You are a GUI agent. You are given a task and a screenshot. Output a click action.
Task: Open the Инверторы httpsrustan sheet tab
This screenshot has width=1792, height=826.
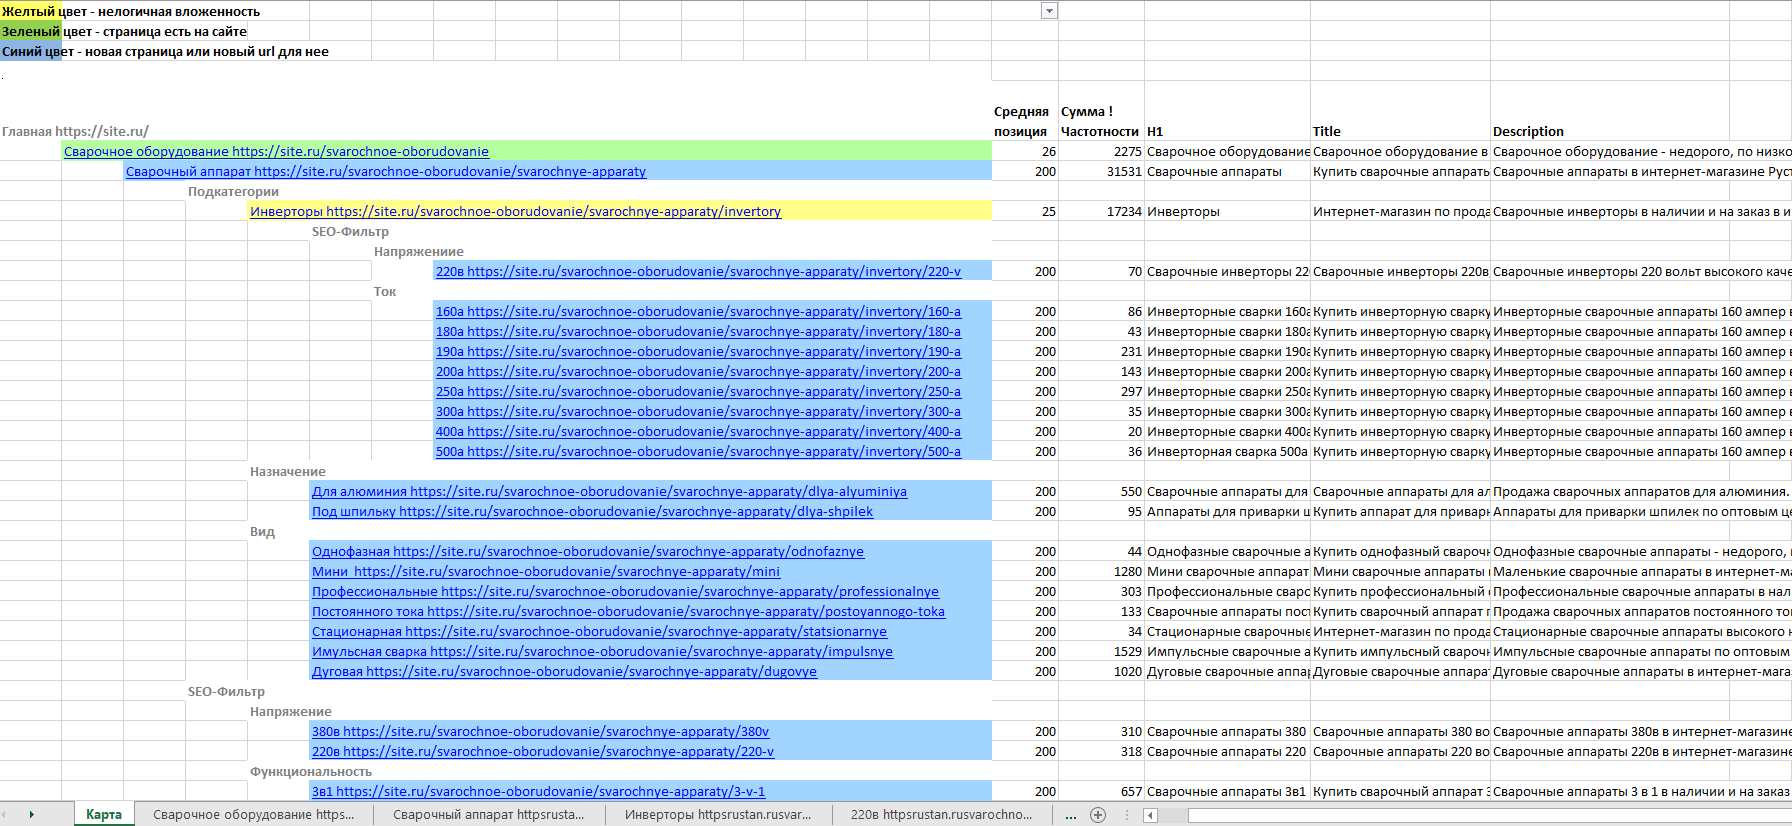(718, 815)
